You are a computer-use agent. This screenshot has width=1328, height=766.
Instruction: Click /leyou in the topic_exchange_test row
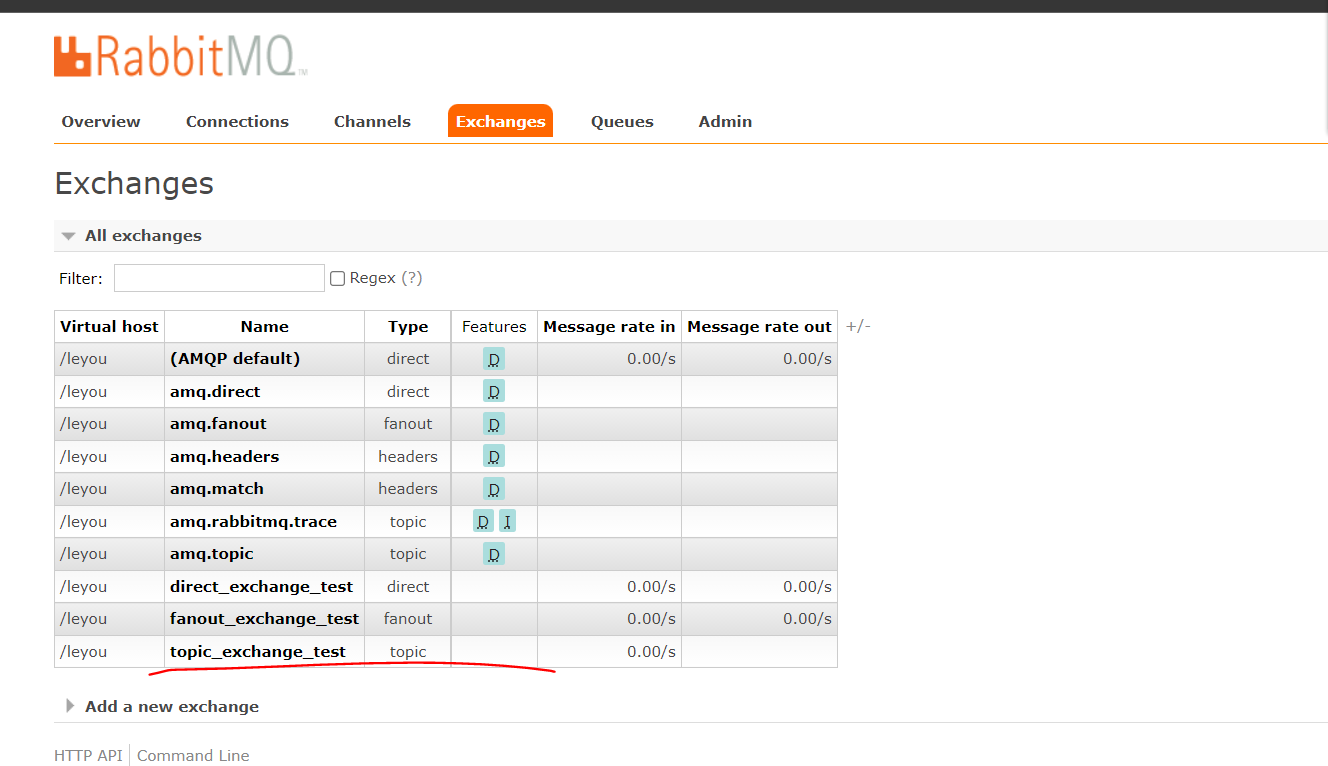pos(83,652)
